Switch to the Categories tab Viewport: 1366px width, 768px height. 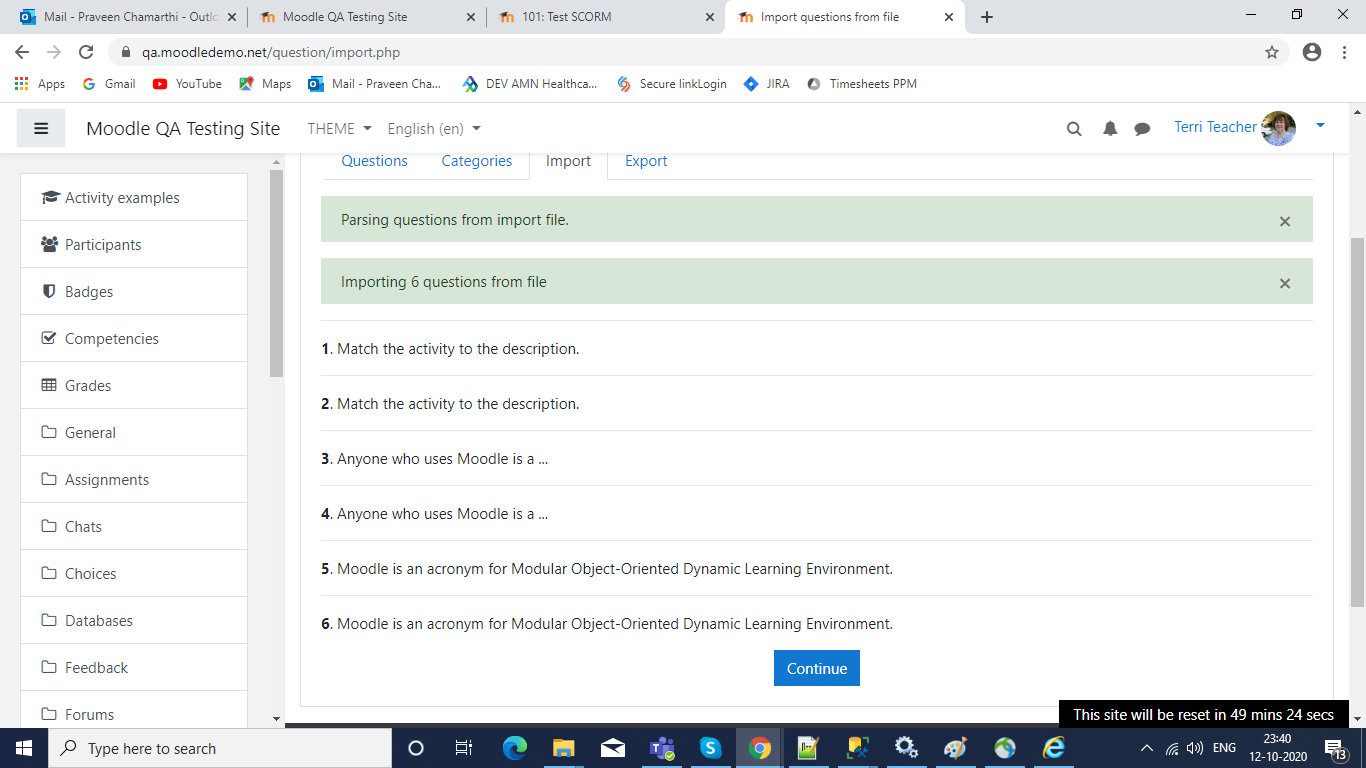click(477, 161)
